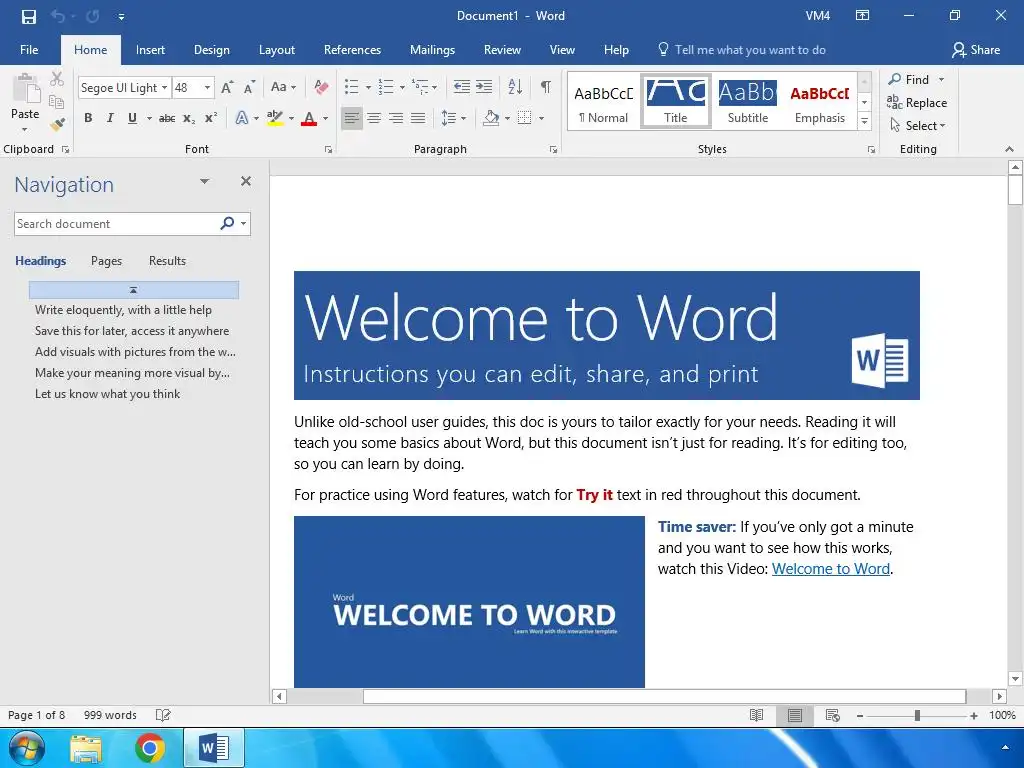Jump to beginning in Headings list
Viewport: 1024px width, 768px height.
click(134, 289)
